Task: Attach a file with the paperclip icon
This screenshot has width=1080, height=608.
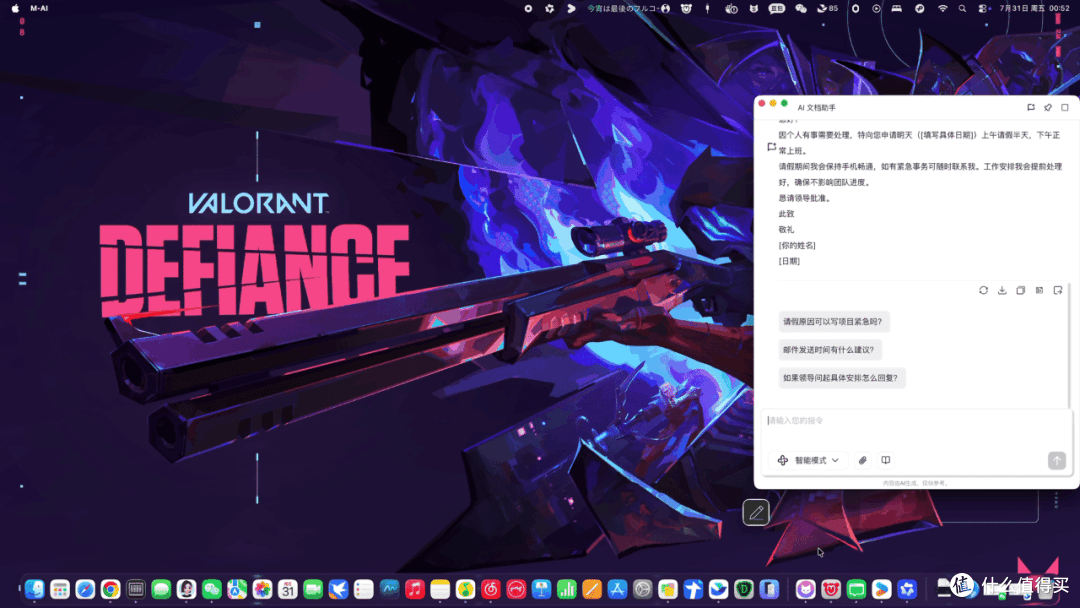Action: [x=862, y=461]
